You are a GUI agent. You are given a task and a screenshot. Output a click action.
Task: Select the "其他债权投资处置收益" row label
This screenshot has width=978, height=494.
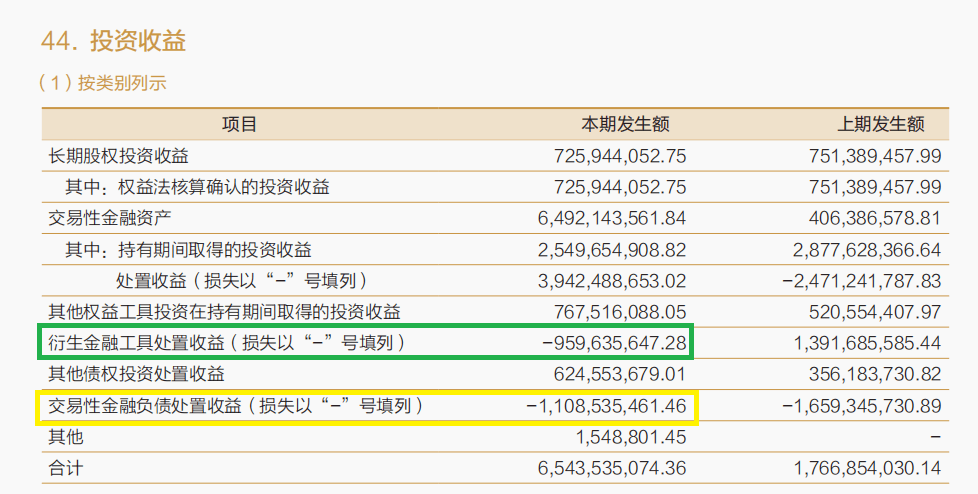pyautogui.click(x=137, y=375)
